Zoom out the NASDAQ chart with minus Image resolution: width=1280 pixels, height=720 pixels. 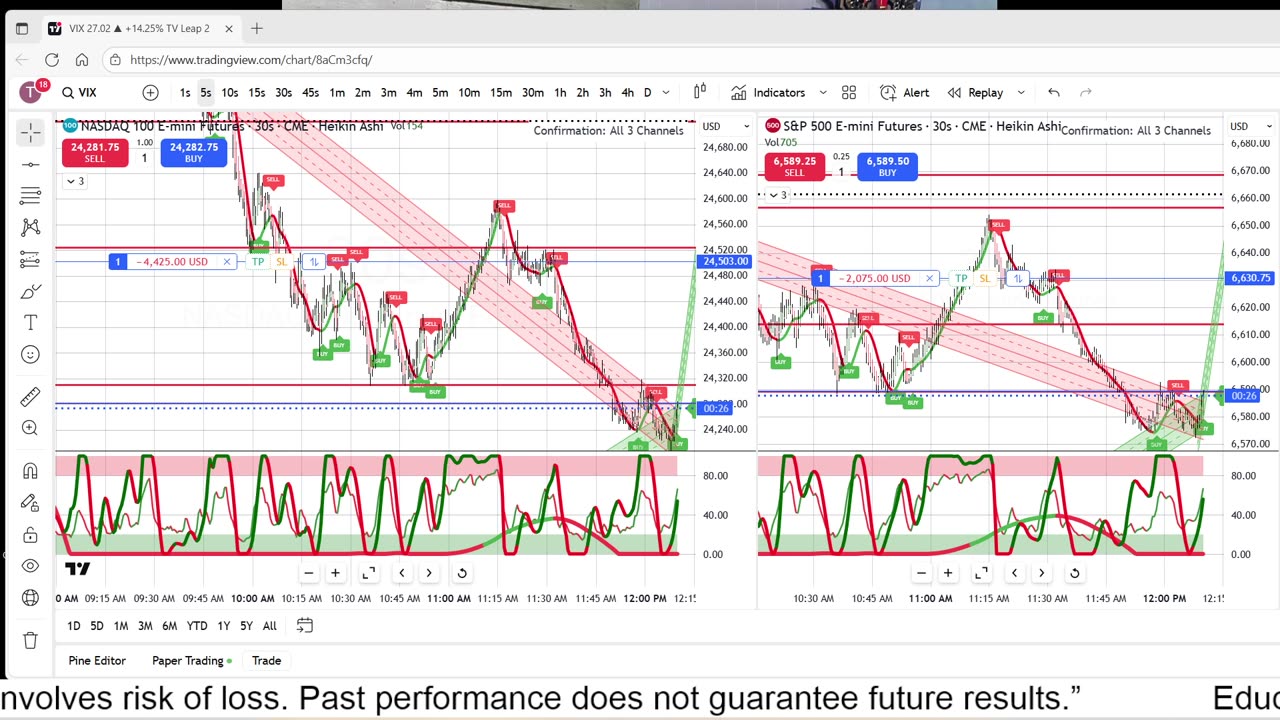(309, 573)
